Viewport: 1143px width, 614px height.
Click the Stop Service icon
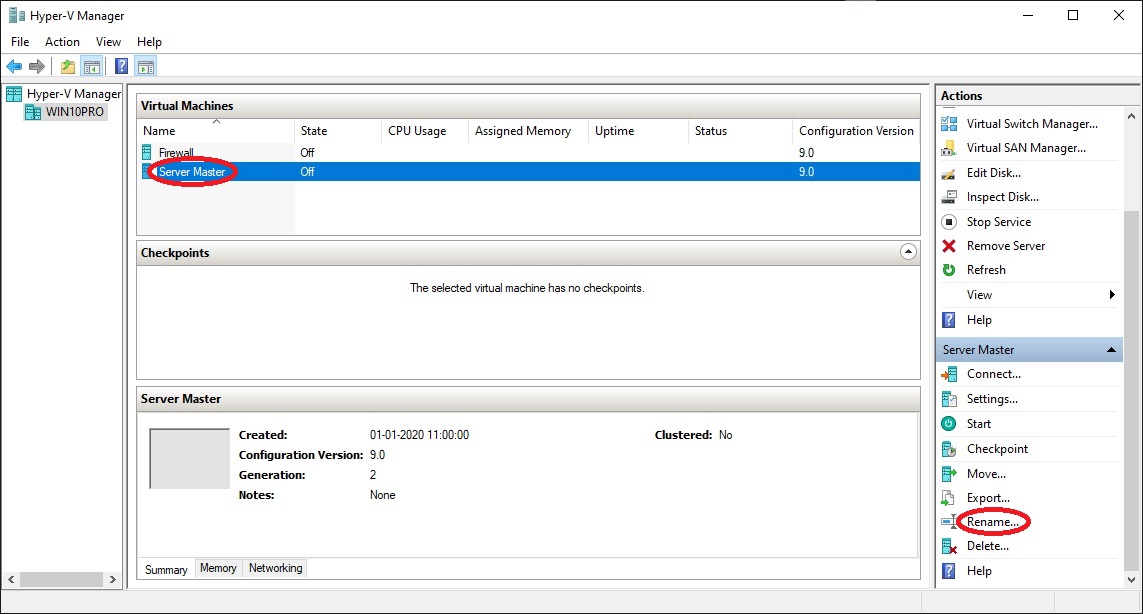949,222
